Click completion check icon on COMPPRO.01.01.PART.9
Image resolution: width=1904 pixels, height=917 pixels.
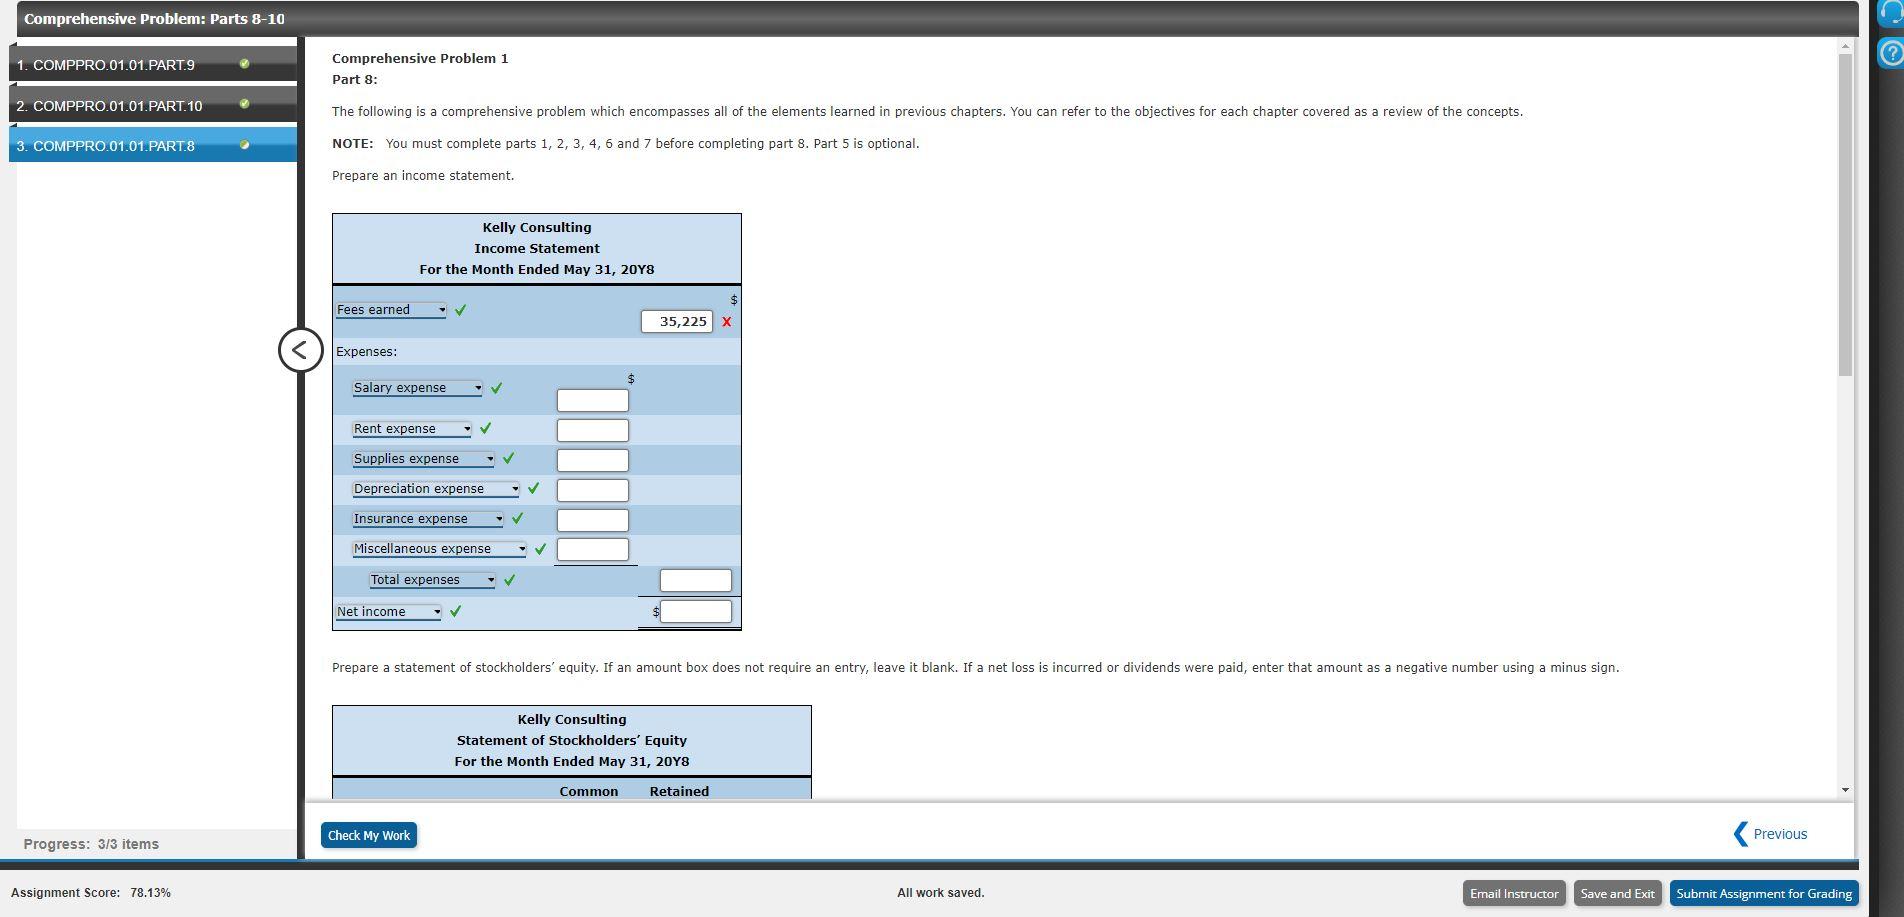point(244,63)
